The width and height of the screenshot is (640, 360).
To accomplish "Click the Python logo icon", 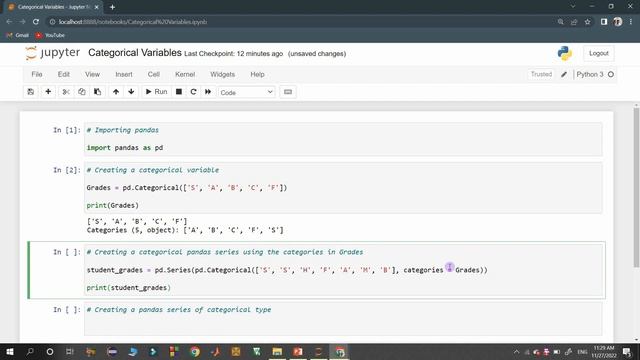I will coord(565,53).
